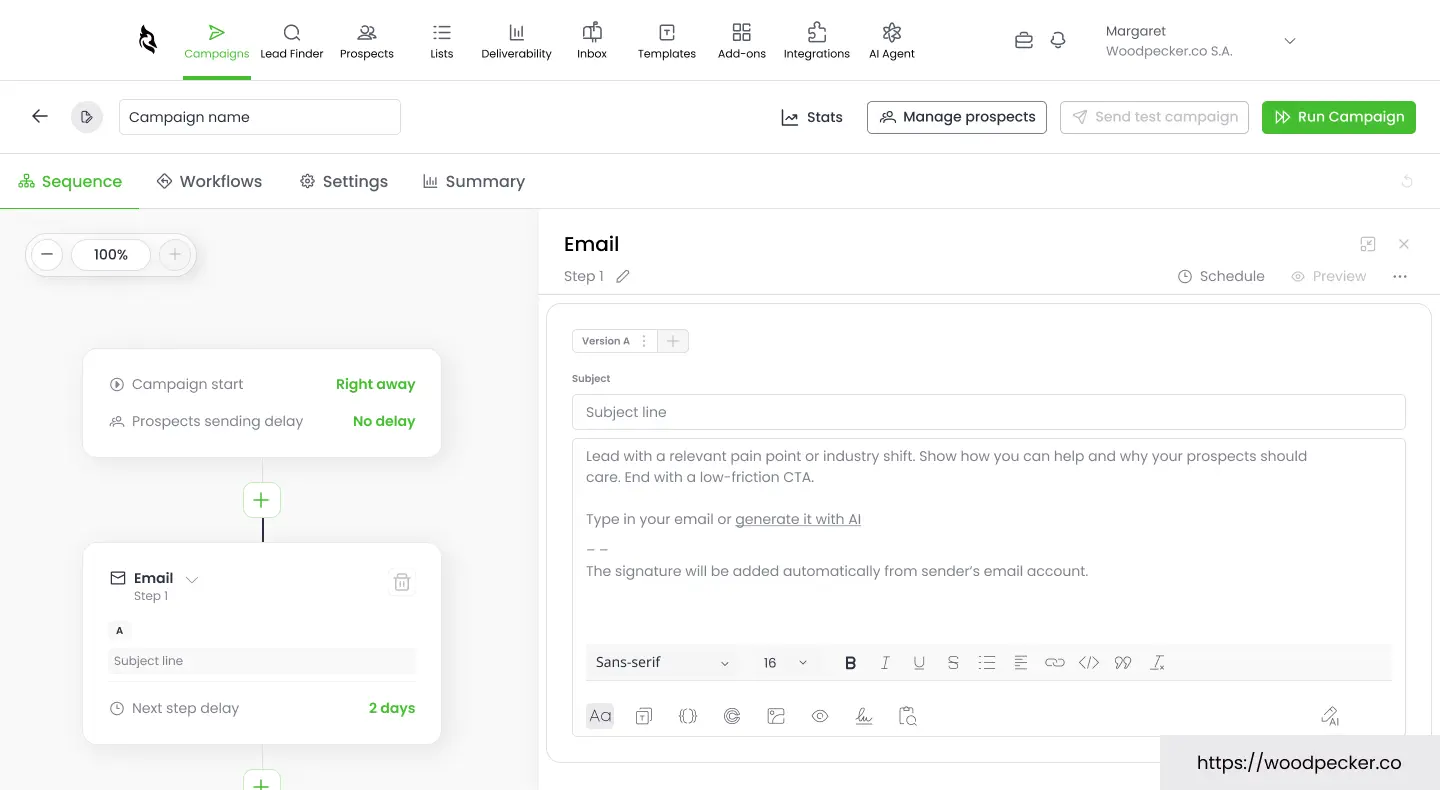Open notifications bell

(1058, 41)
